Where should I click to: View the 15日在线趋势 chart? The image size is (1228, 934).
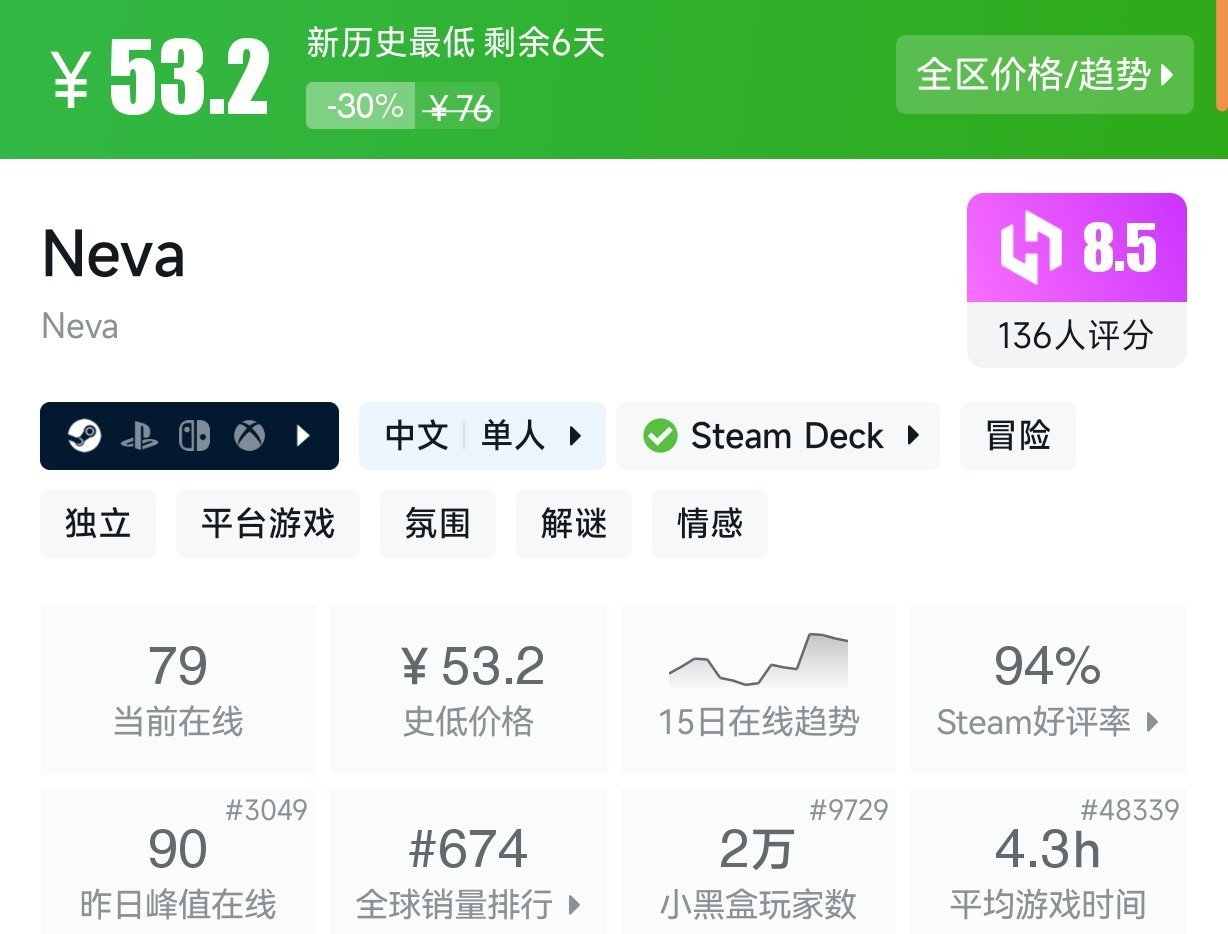tap(758, 688)
